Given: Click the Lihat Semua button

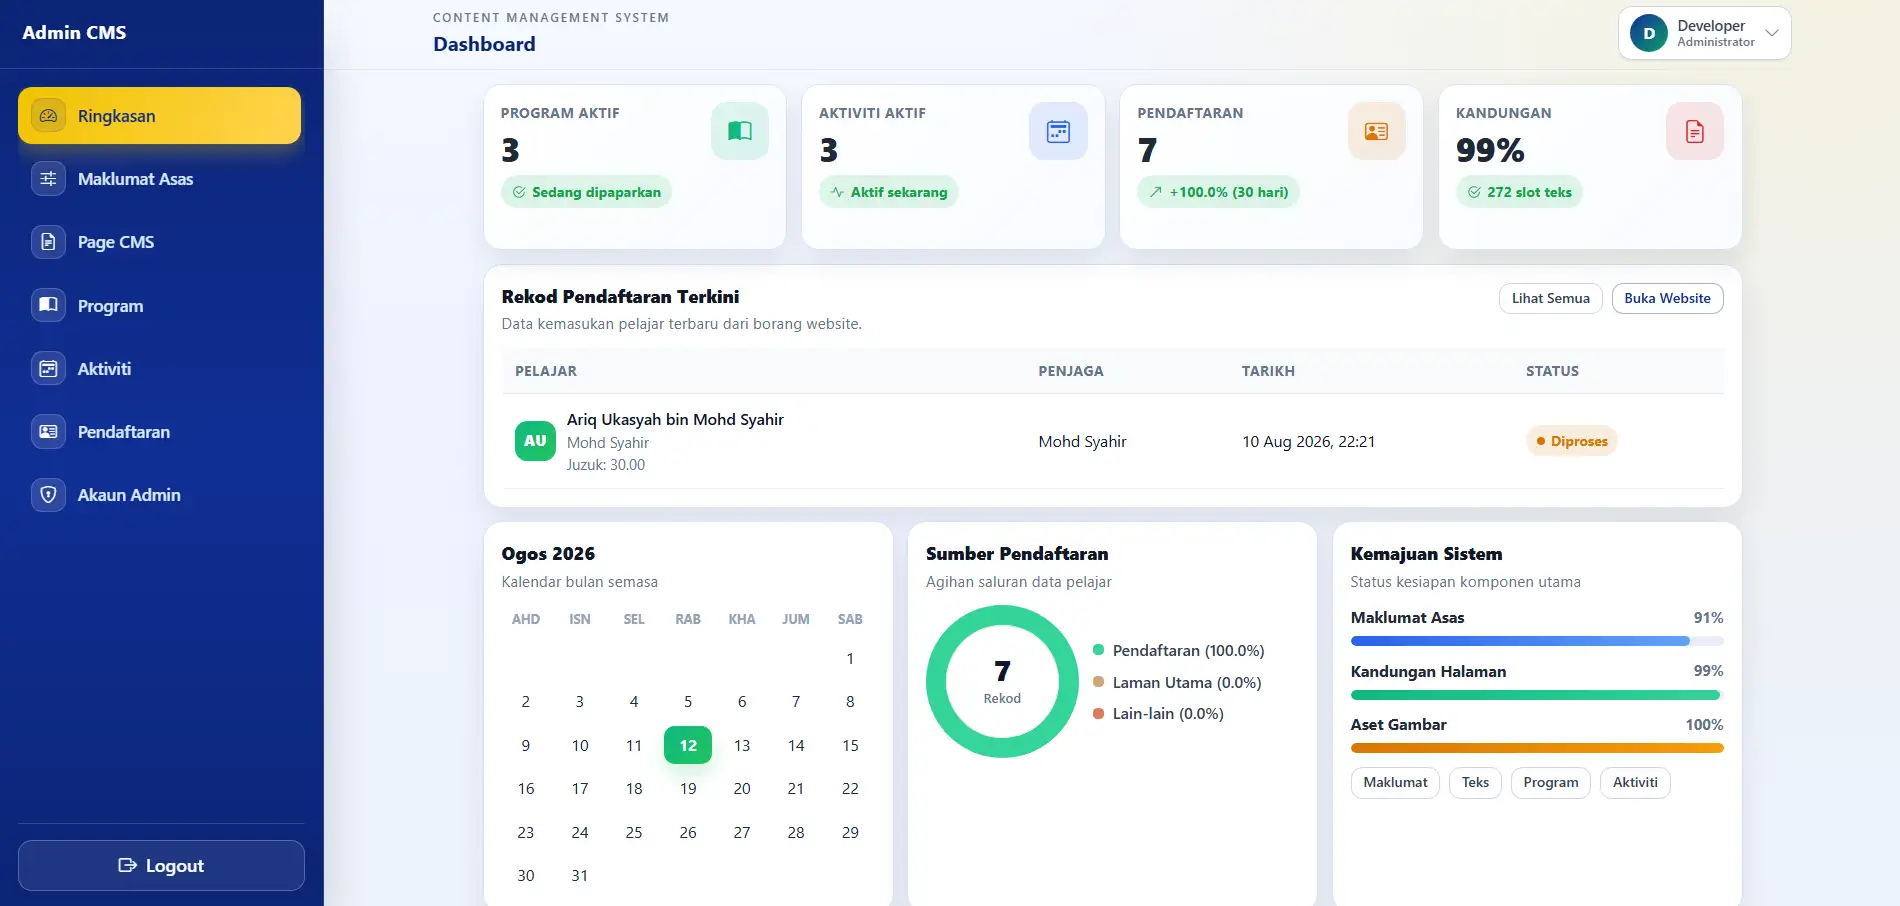Looking at the screenshot, I should coord(1550,298).
